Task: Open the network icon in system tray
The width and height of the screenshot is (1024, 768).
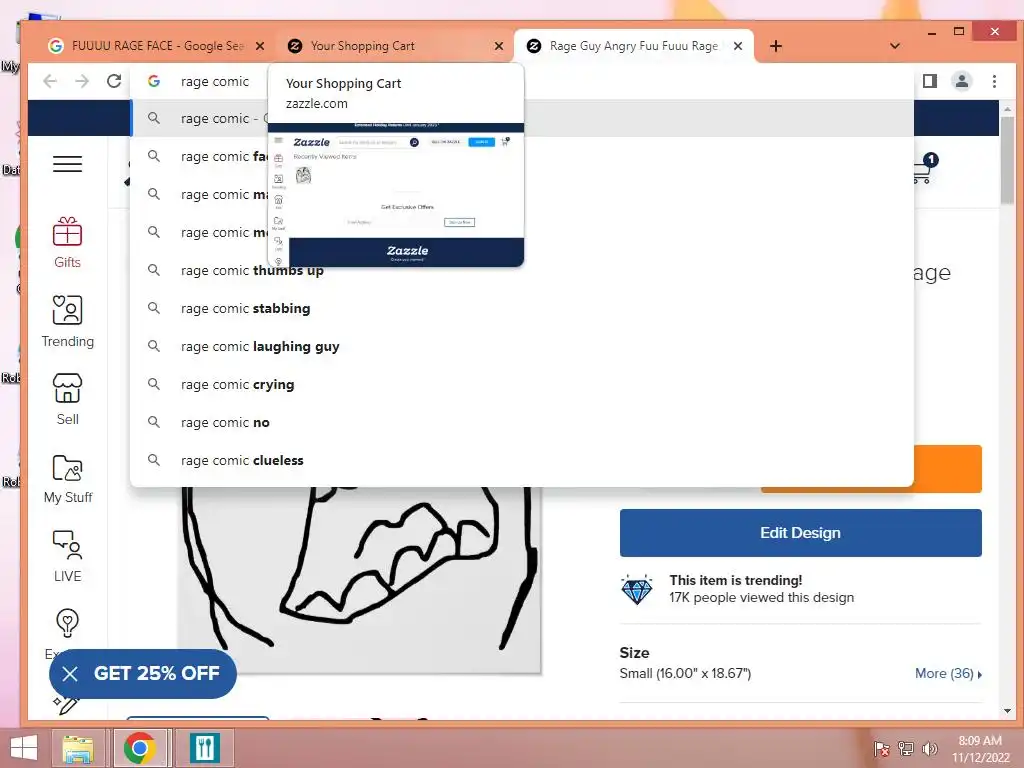Action: 906,748
